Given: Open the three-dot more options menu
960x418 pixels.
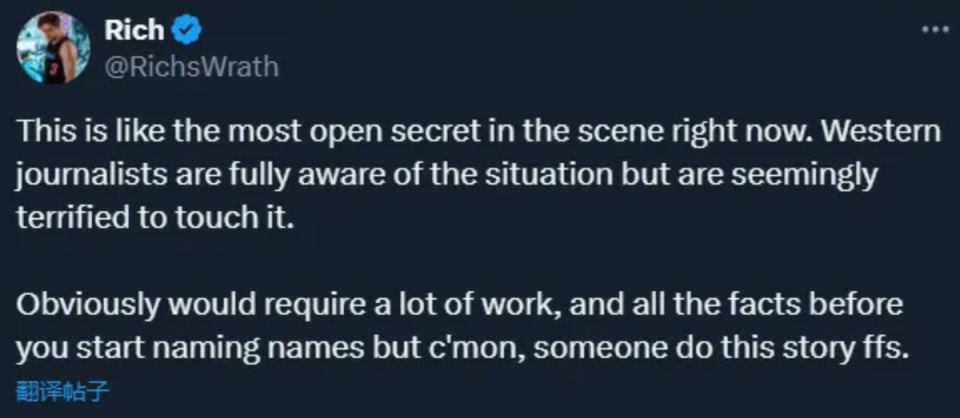Looking at the screenshot, I should click(934, 29).
